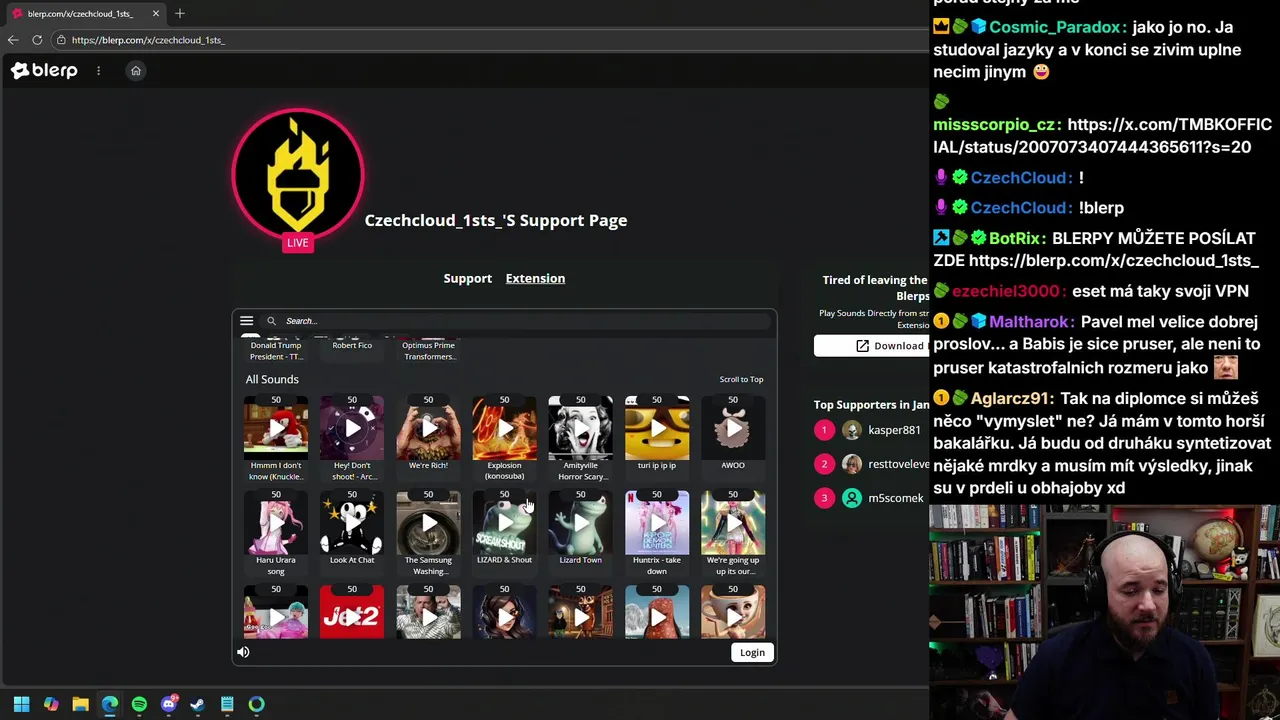
Task: Click Aglarcz91 username in chat
Action: [1011, 398]
